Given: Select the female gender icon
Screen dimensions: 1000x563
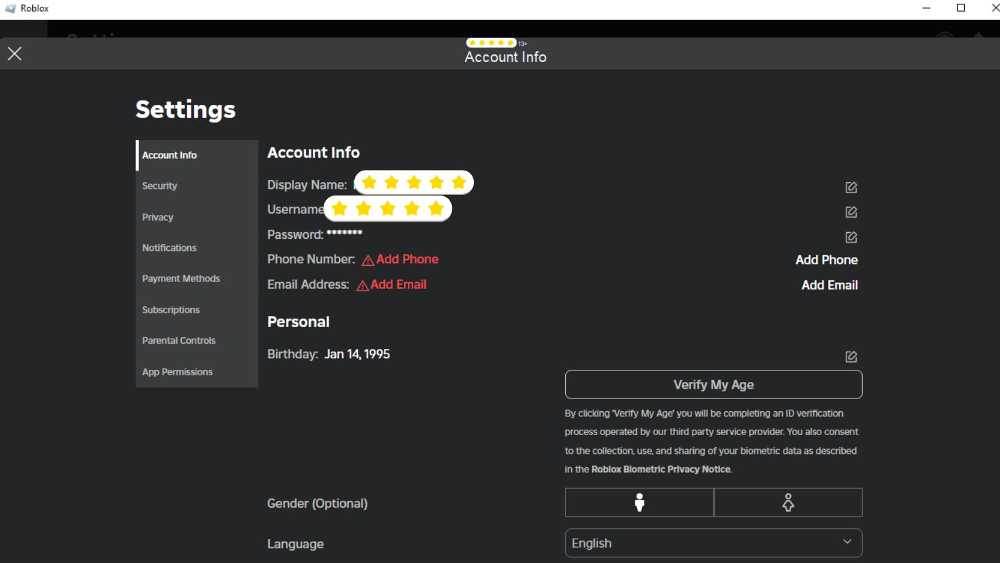Looking at the screenshot, I should (788, 502).
